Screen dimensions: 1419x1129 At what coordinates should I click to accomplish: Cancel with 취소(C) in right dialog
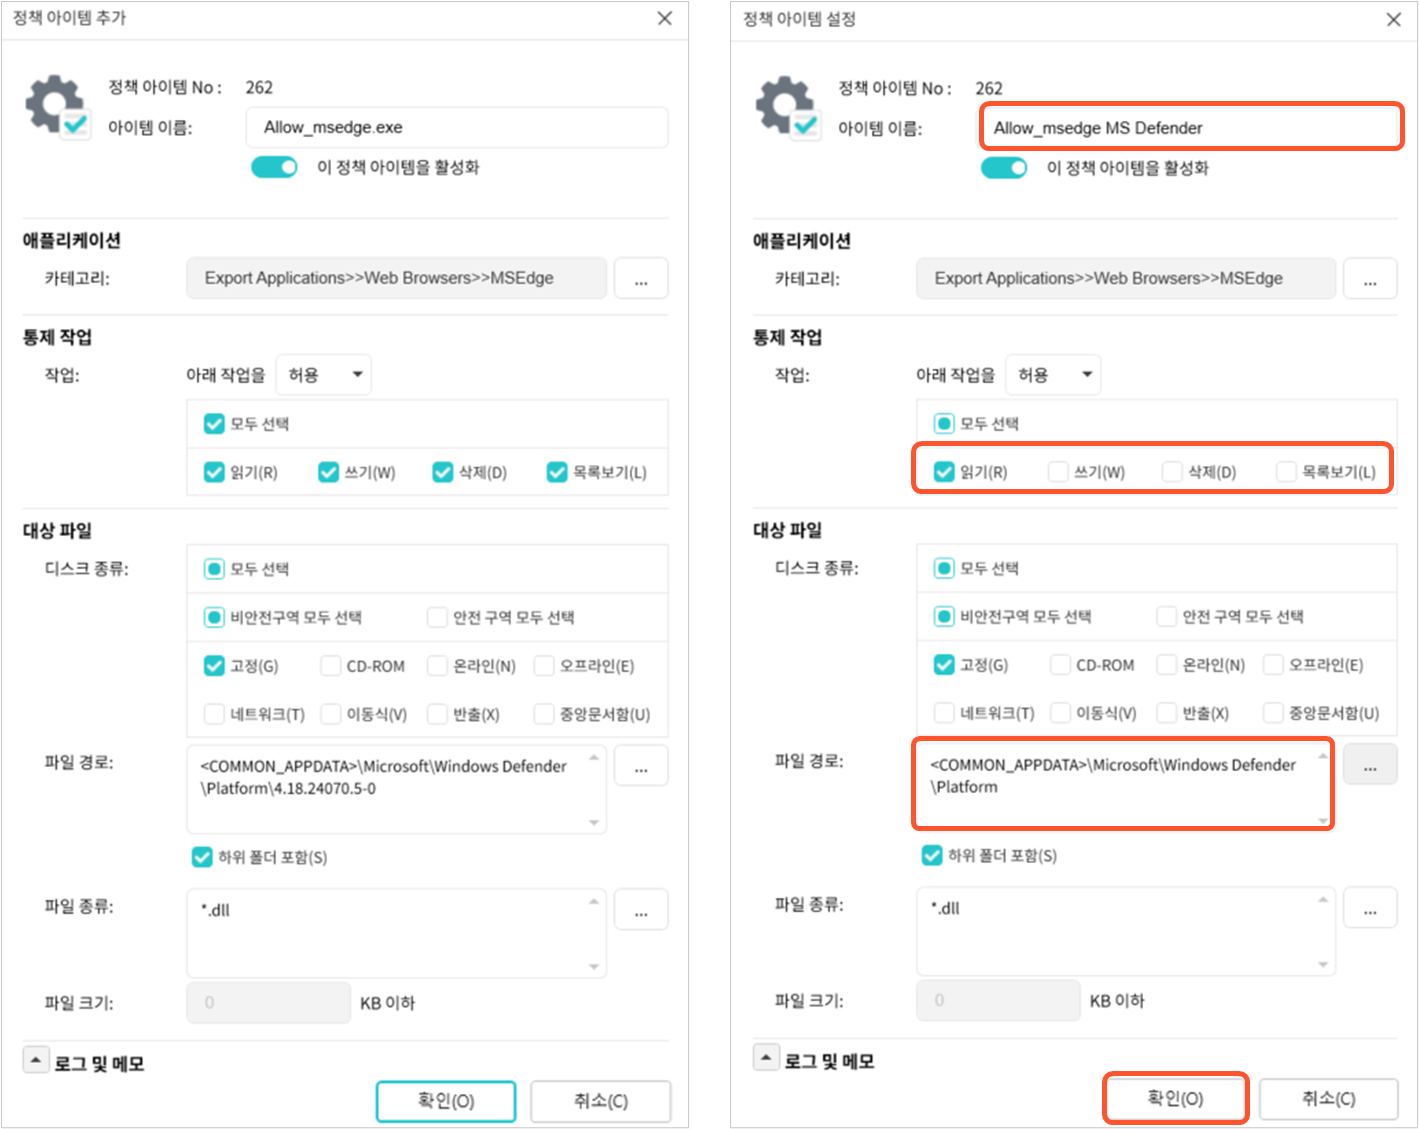coord(1329,1099)
